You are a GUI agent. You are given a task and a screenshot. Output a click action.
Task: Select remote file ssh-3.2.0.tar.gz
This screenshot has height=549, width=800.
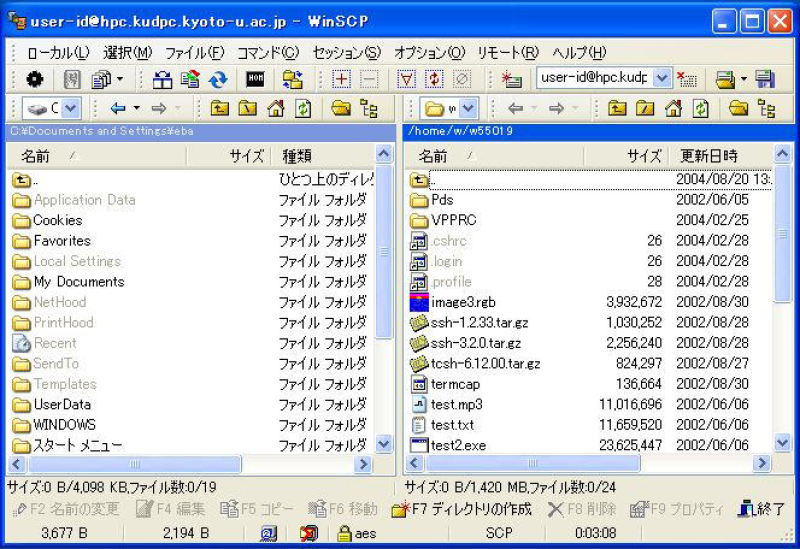(476, 343)
